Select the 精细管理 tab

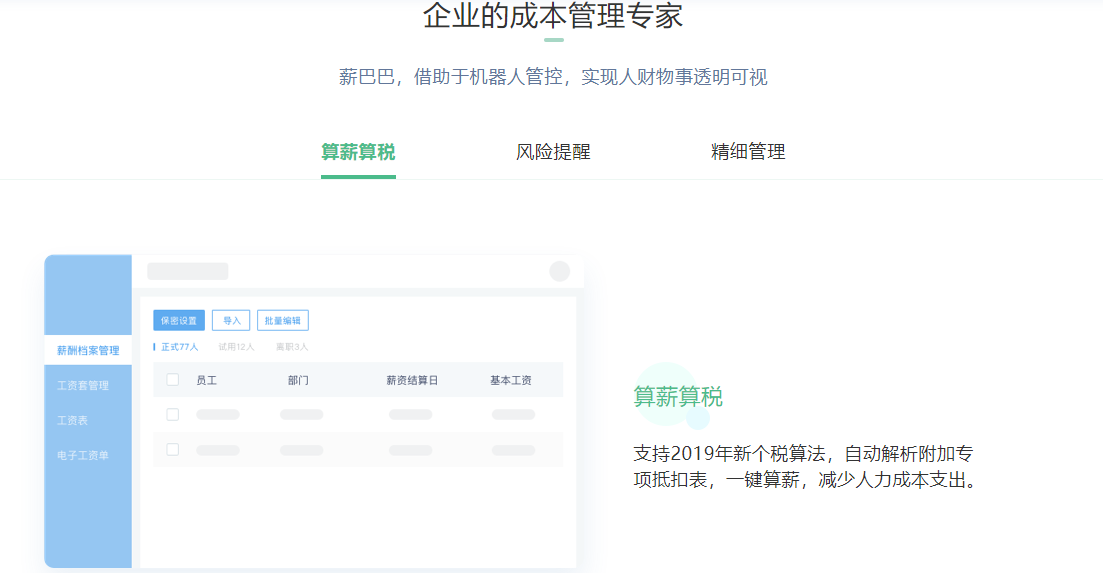[x=748, y=152]
